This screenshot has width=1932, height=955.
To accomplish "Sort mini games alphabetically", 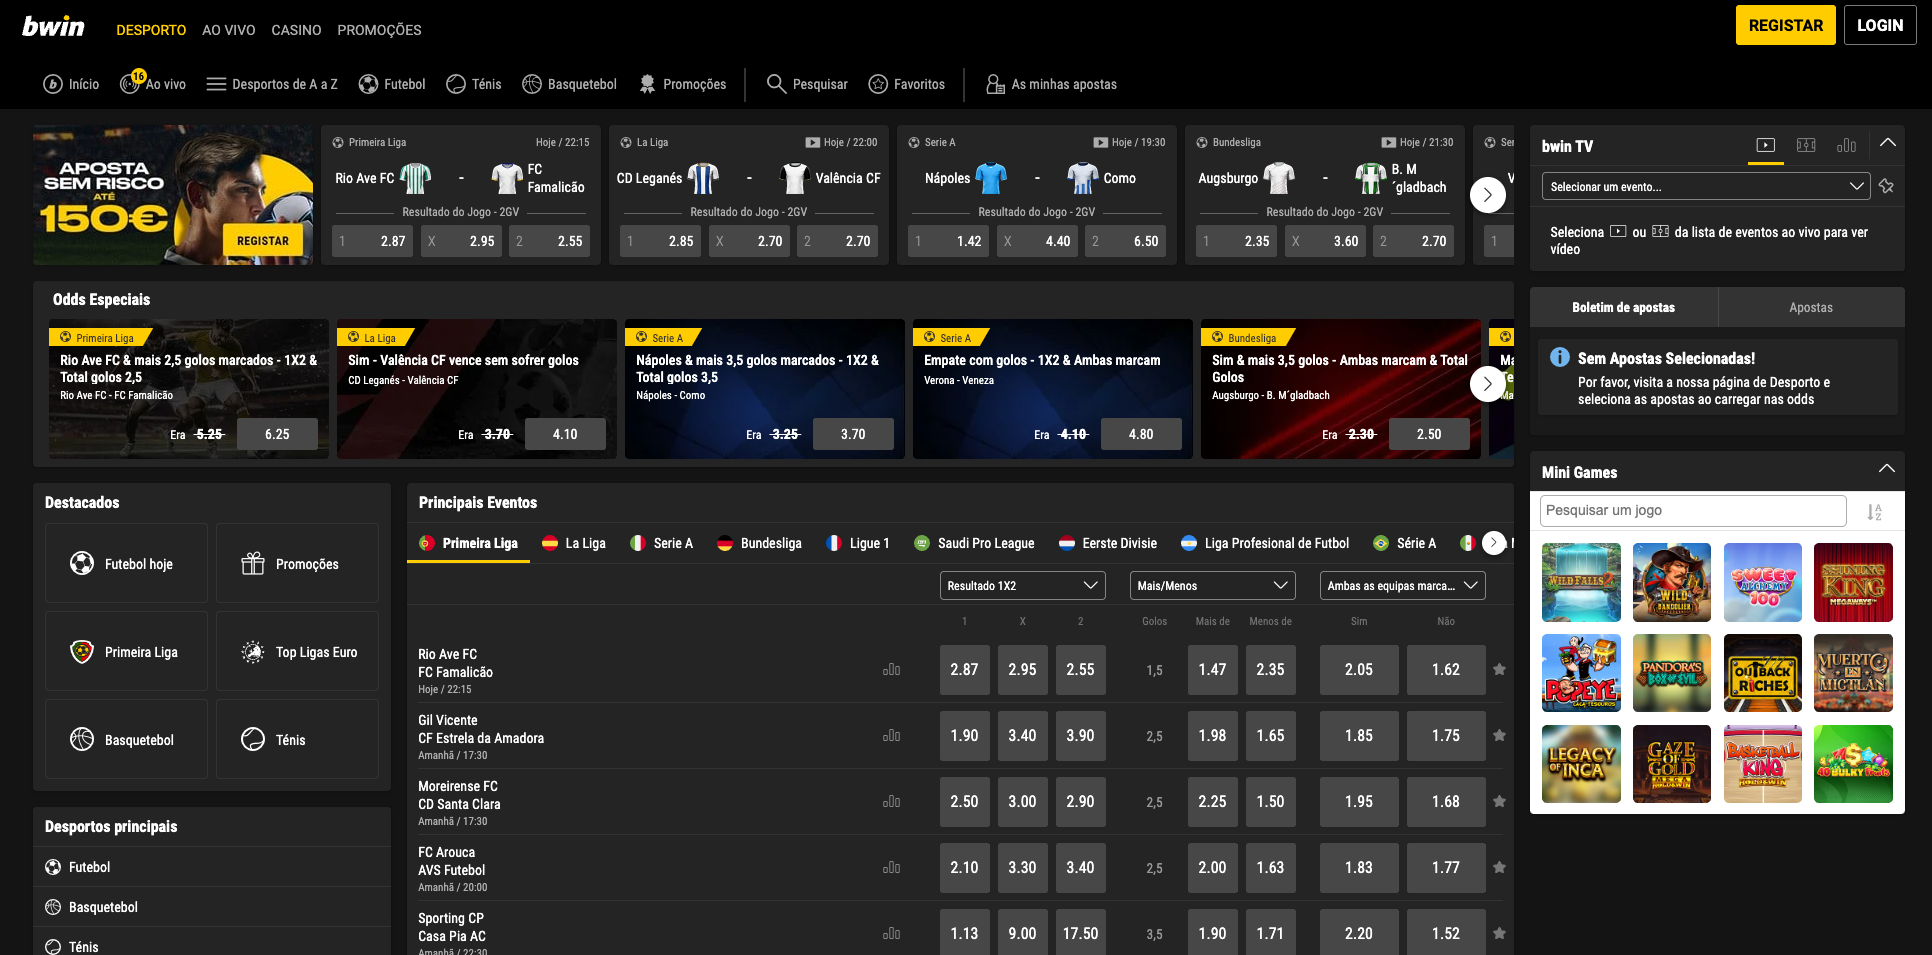I will coord(1874,512).
